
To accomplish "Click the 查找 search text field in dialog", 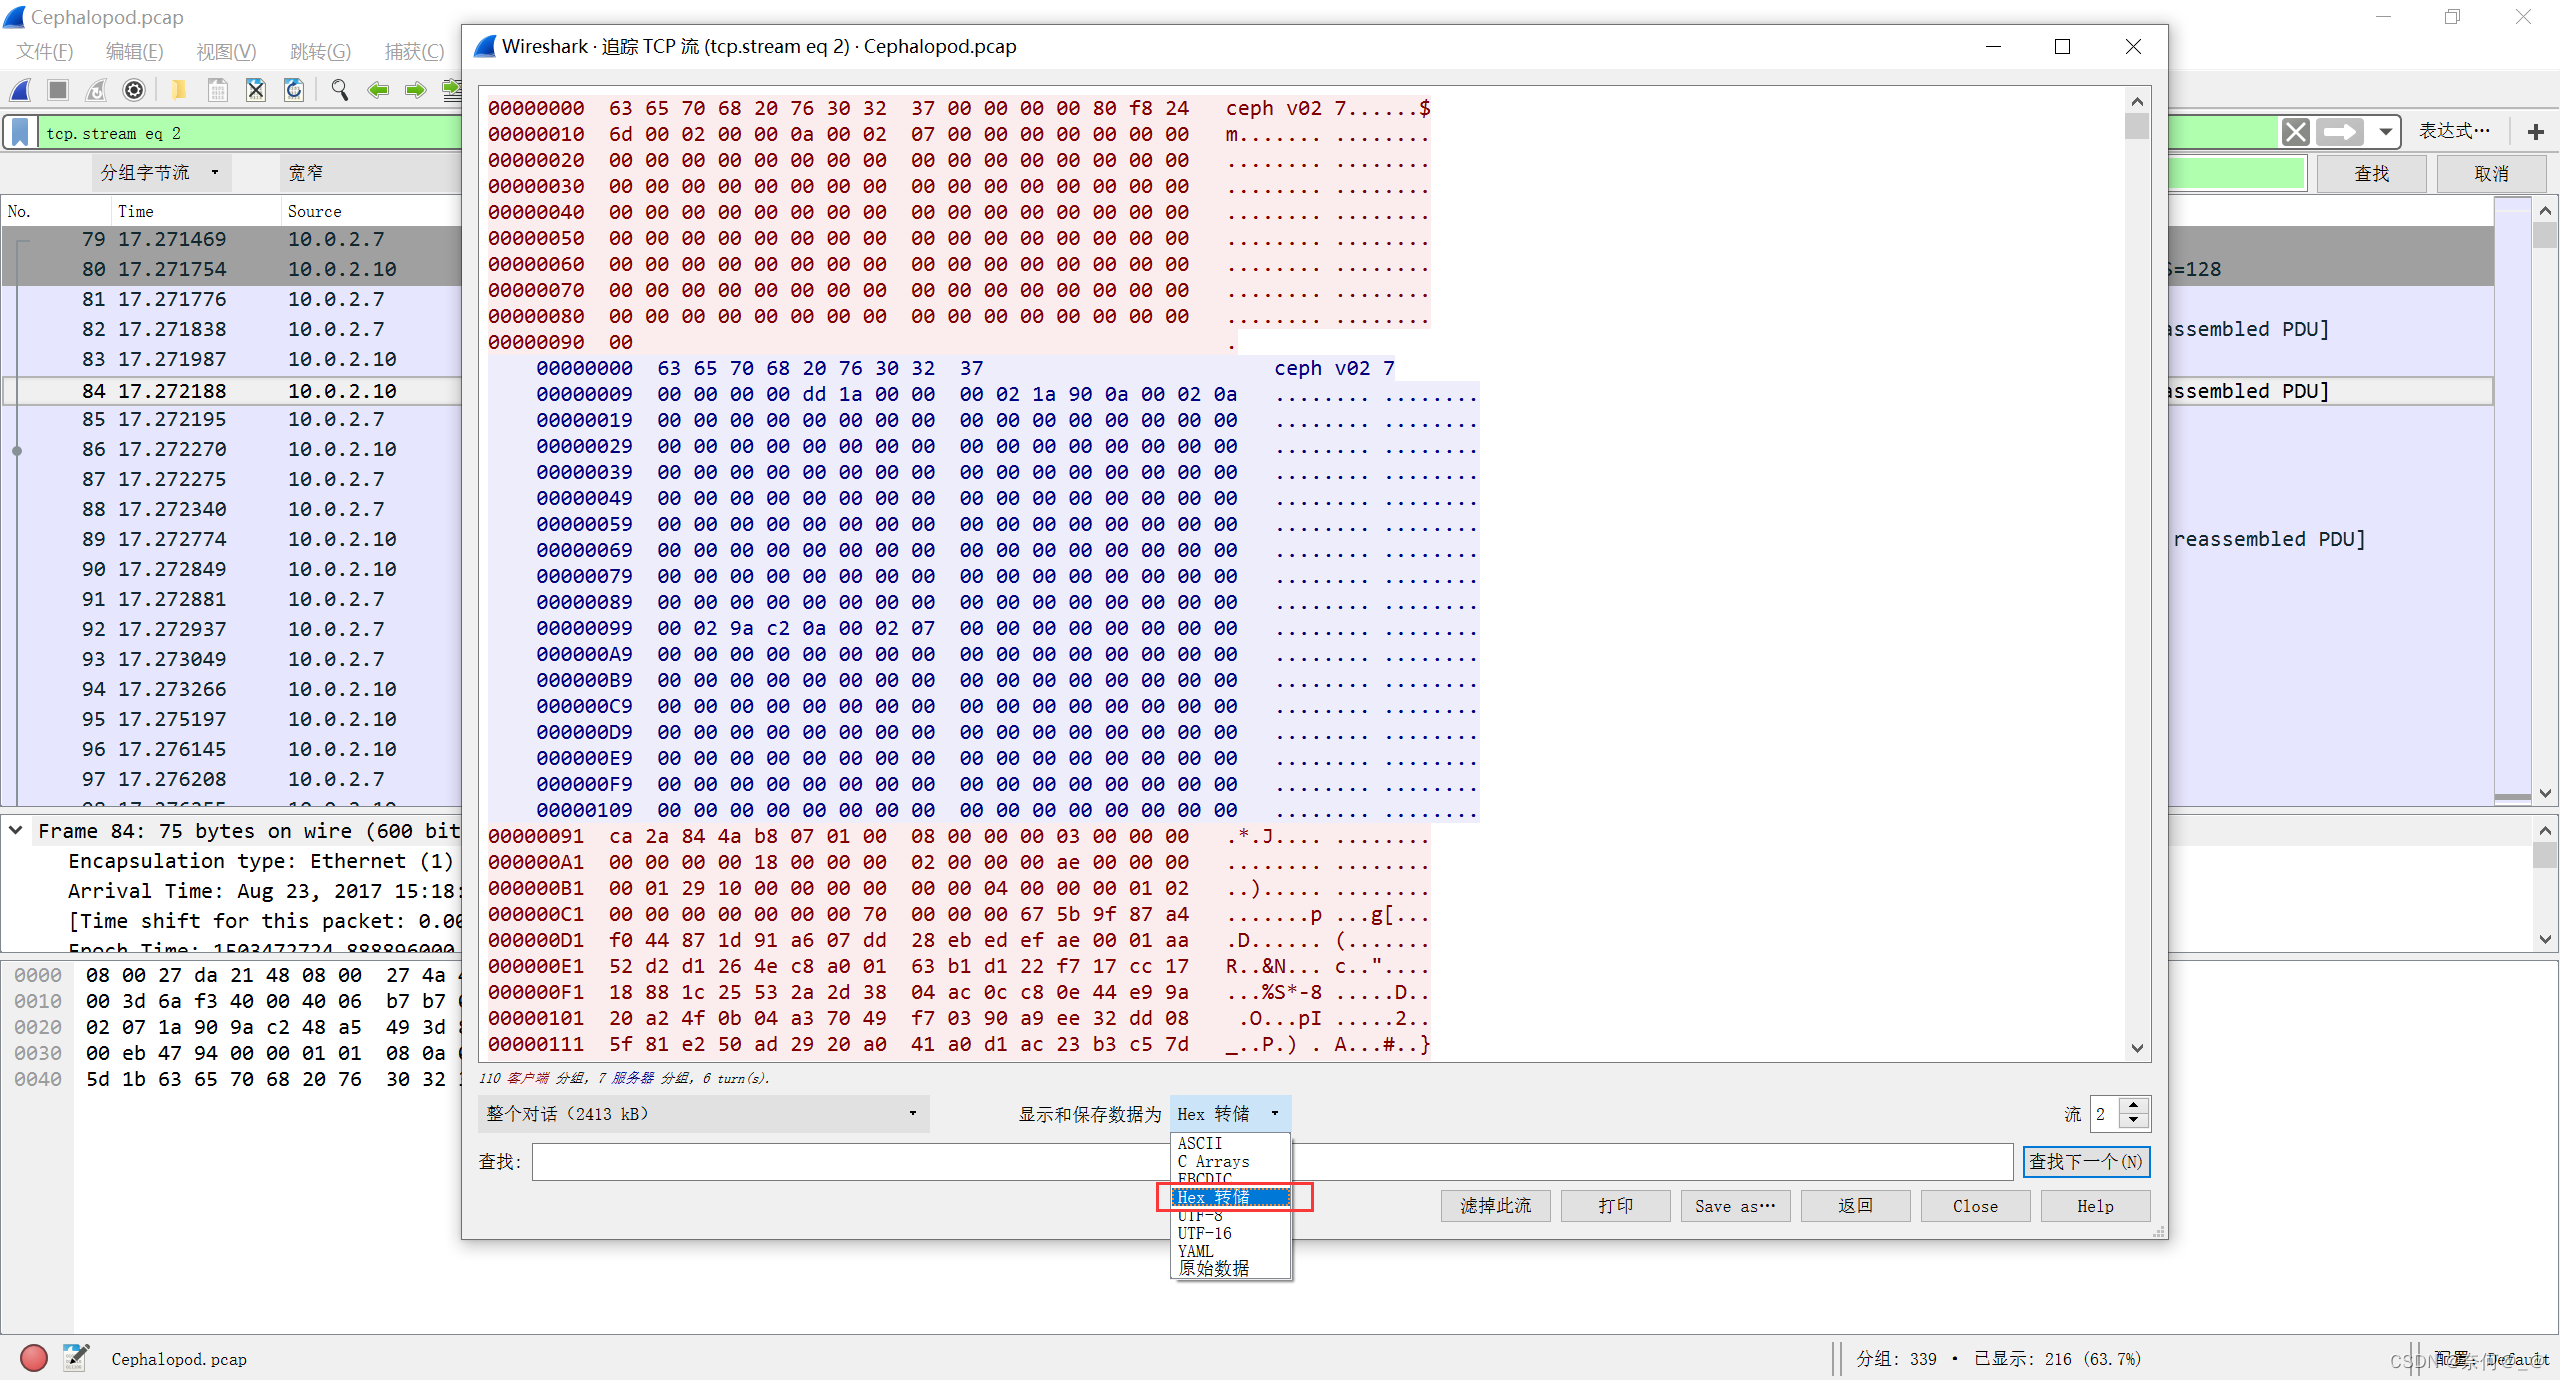I will point(1272,1162).
